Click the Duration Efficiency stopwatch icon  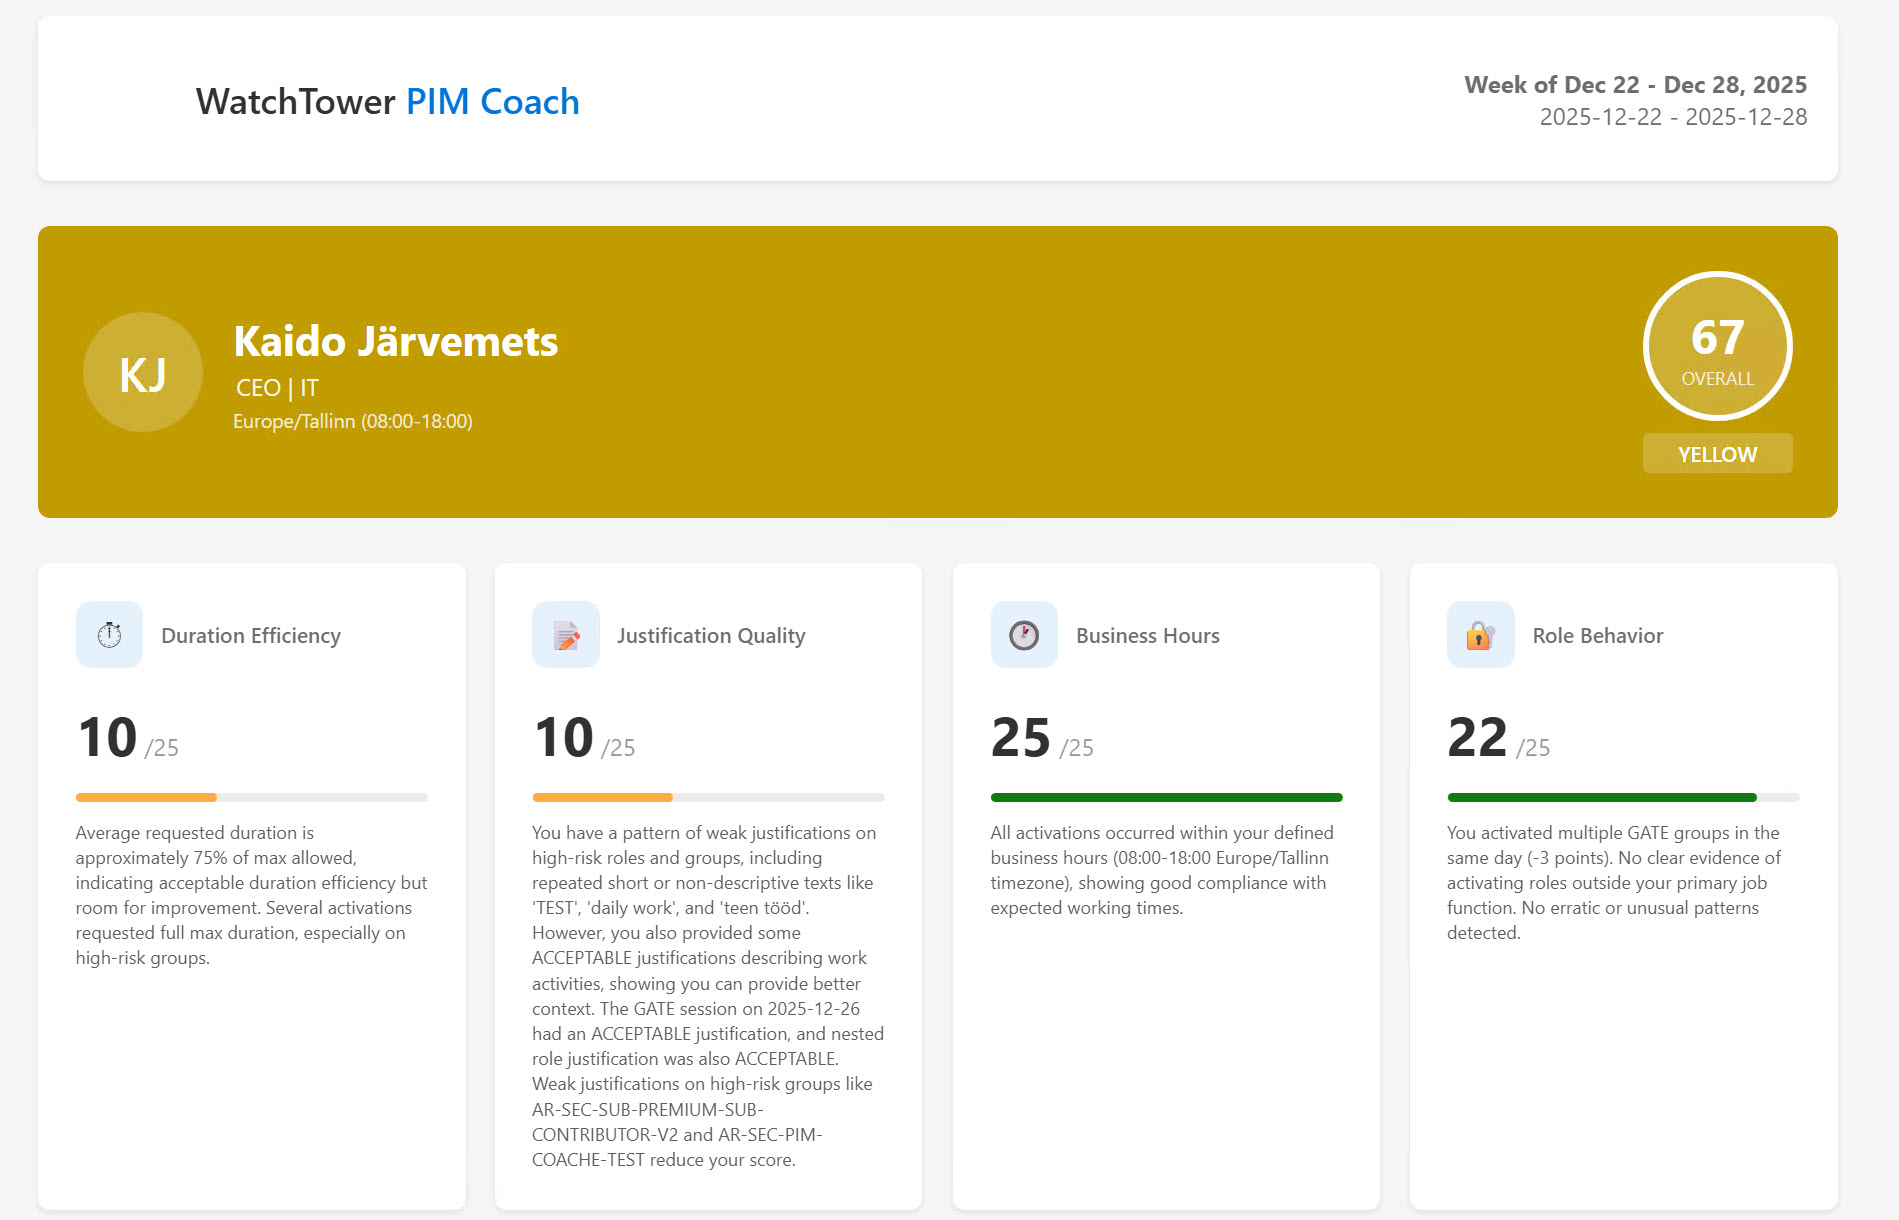pos(108,634)
